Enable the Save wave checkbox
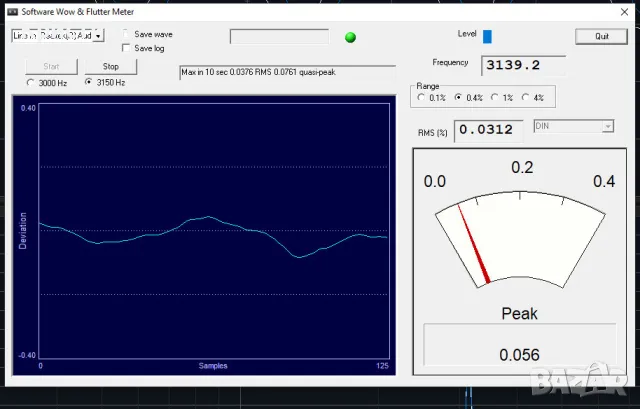 click(126, 34)
